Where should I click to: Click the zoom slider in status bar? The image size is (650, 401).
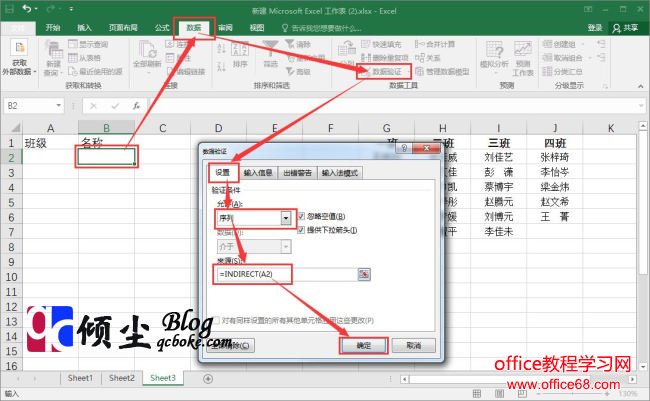coord(572,393)
